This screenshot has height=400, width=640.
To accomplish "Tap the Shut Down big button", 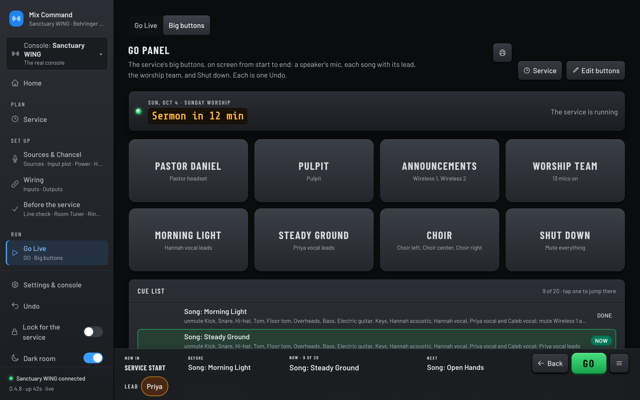I will [565, 240].
